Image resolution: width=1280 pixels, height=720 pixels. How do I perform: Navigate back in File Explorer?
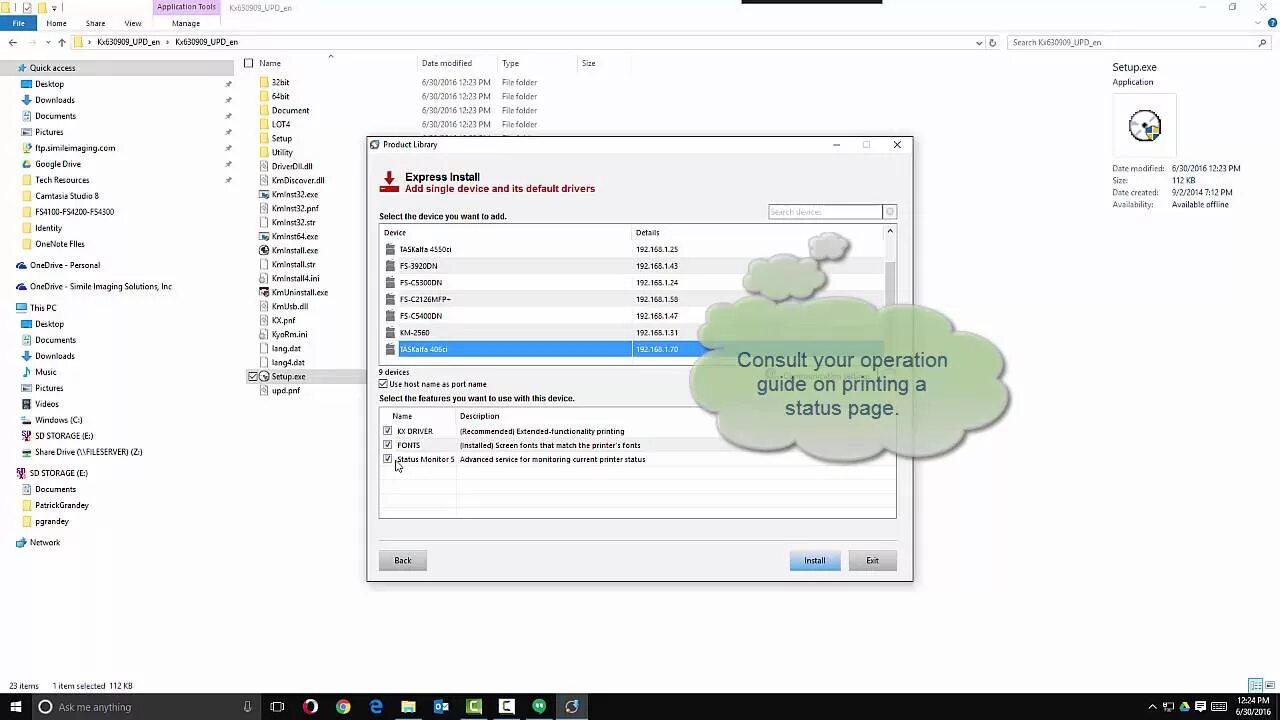tap(12, 42)
